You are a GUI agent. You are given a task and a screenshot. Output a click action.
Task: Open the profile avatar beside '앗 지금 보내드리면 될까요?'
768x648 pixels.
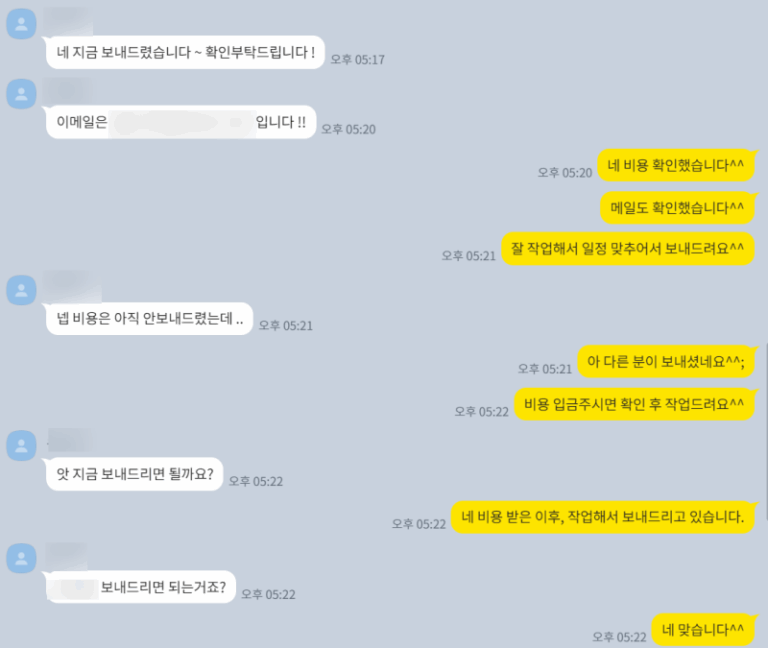21,445
